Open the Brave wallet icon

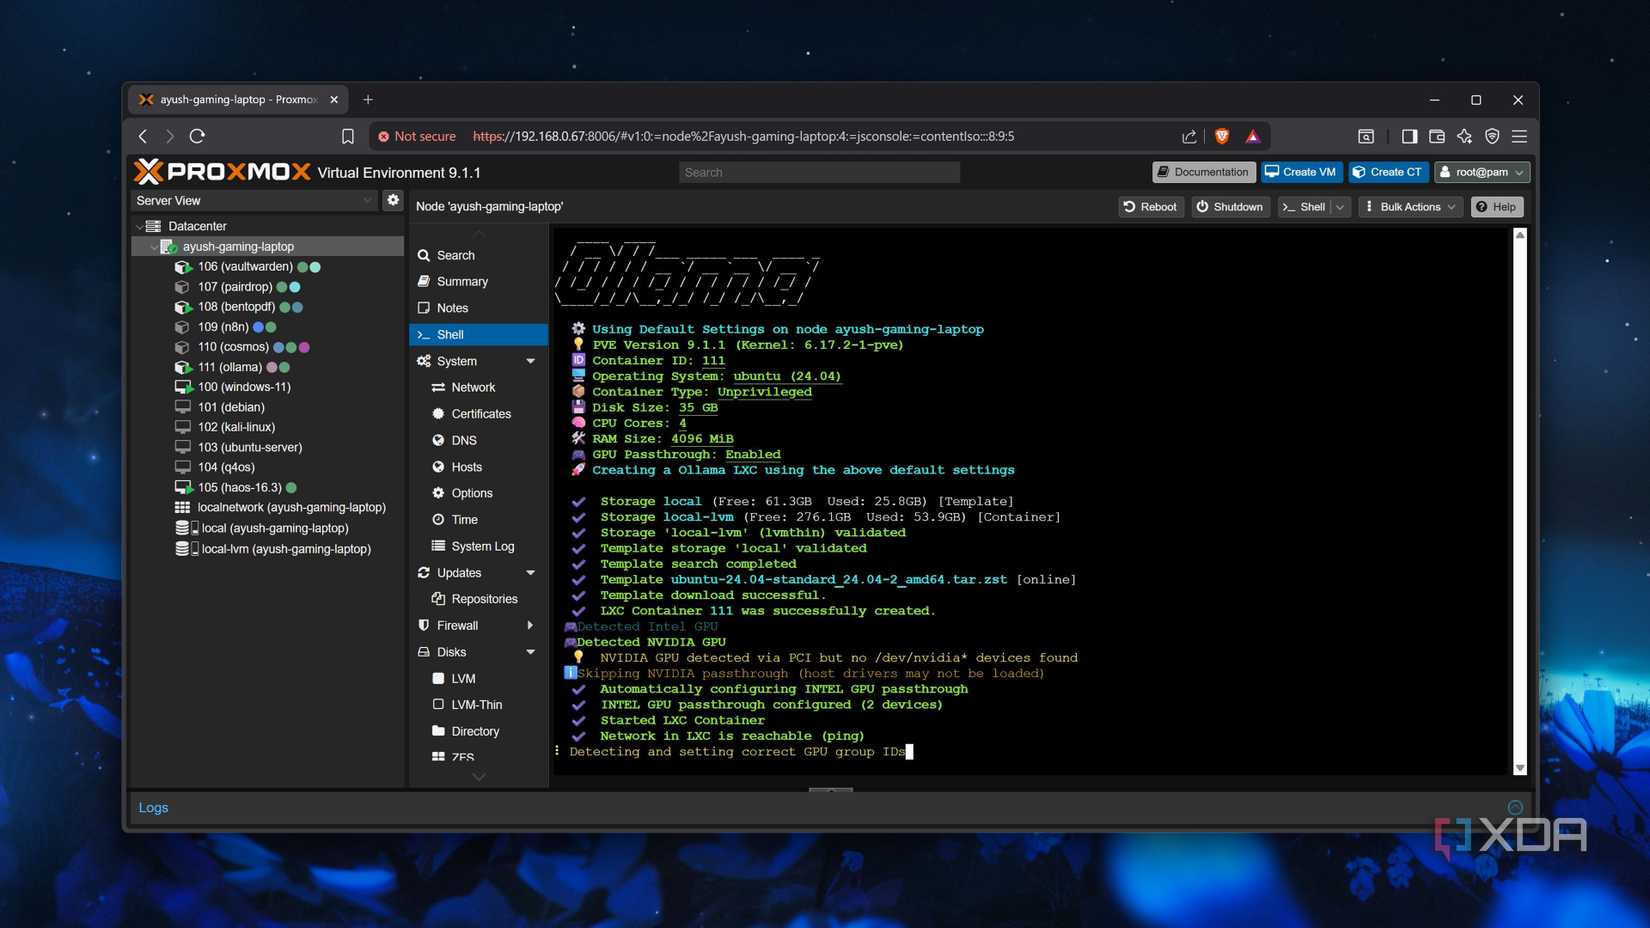pyautogui.click(x=1437, y=136)
